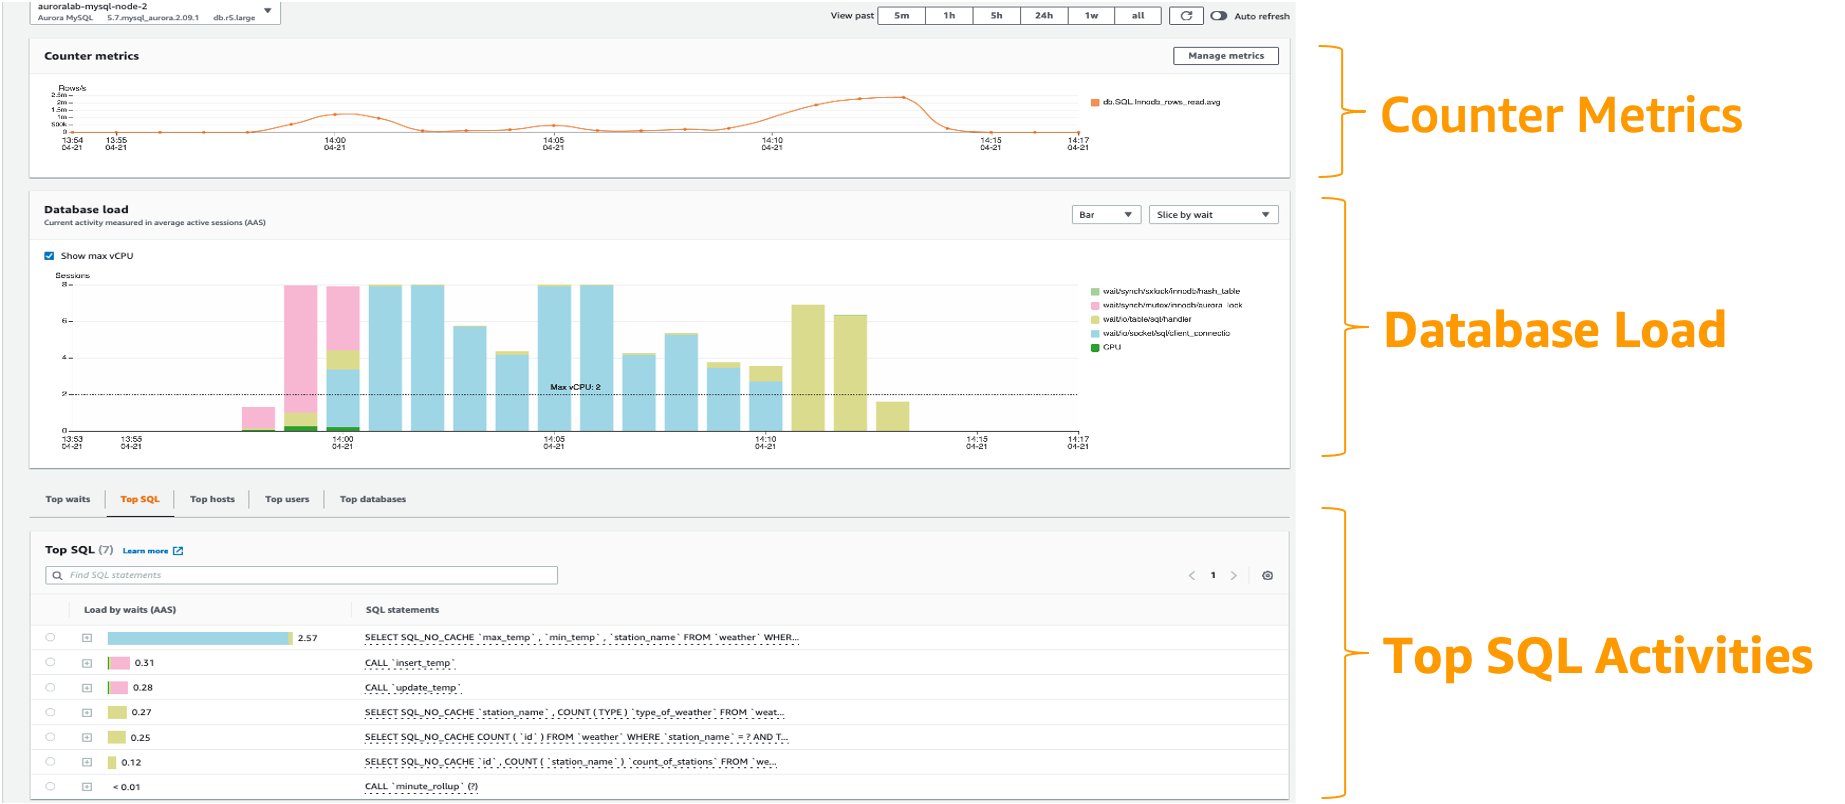The image size is (1845, 804).
Task: Click the search magnifier icon
Action: [x=58, y=575]
